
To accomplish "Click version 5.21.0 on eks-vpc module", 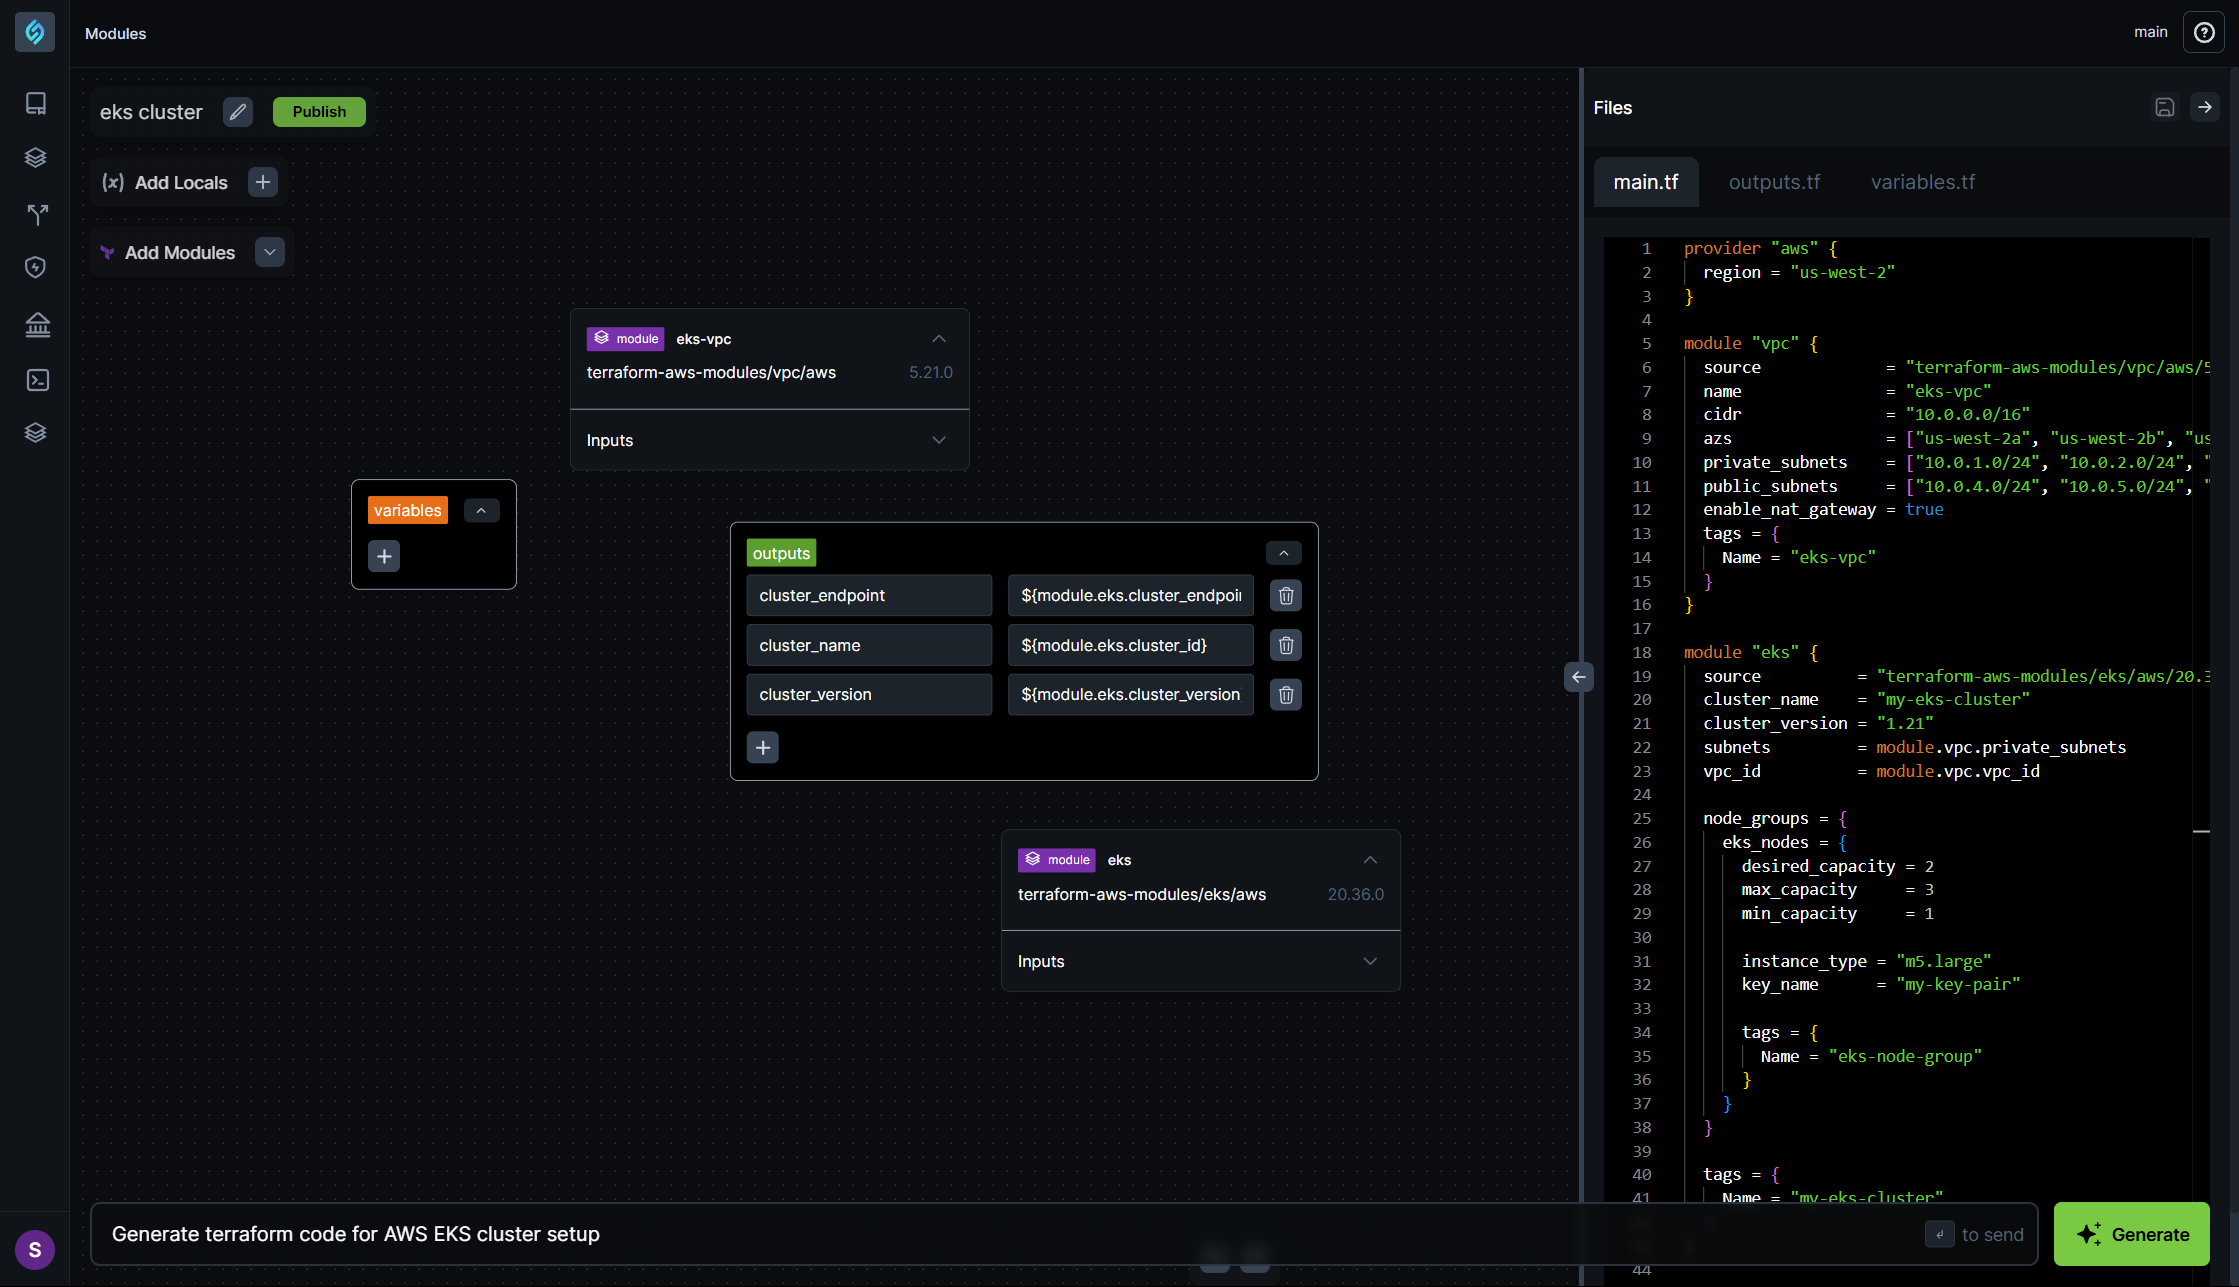I will (931, 372).
